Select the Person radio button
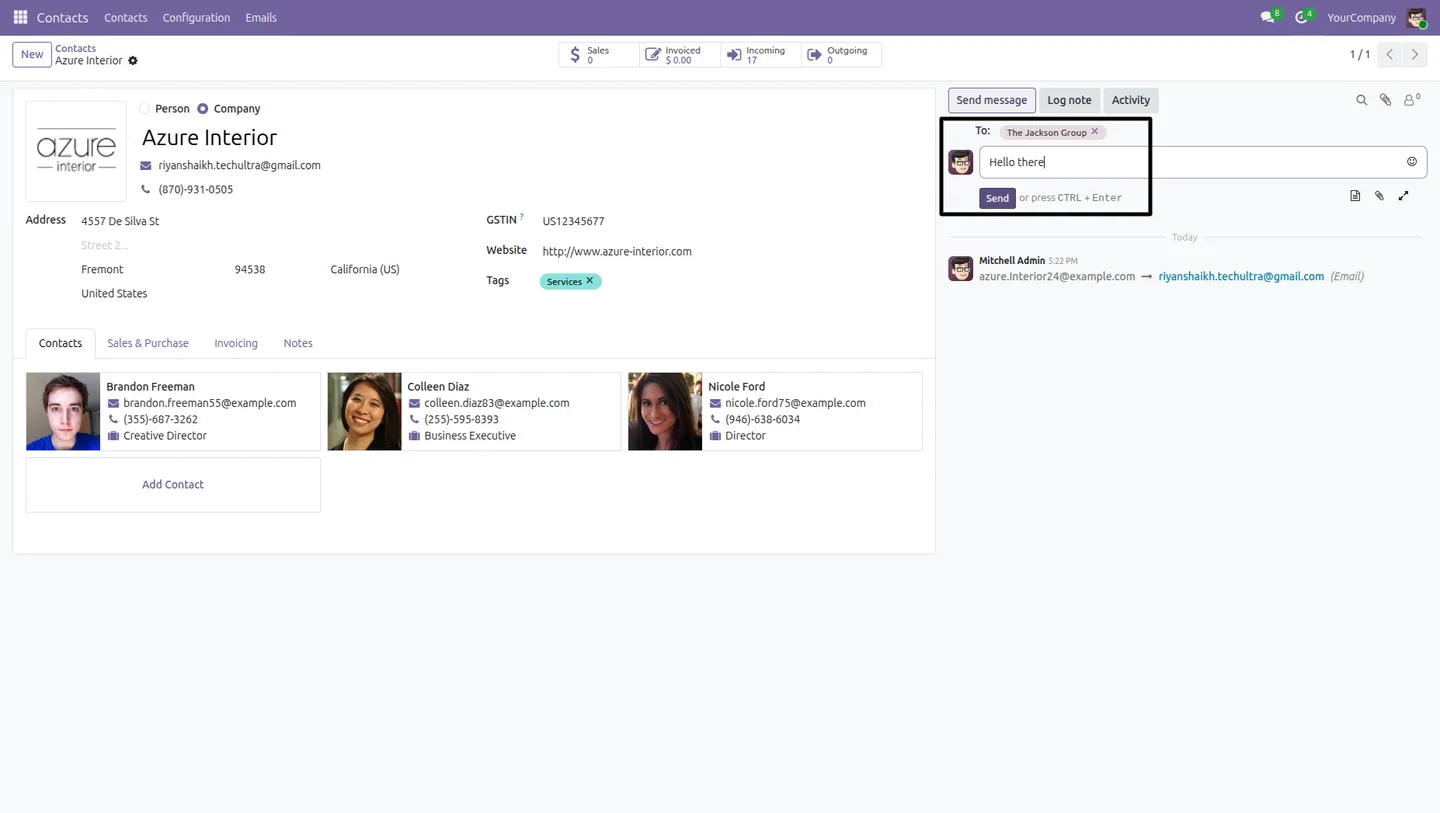This screenshot has width=1440, height=813. [x=145, y=109]
